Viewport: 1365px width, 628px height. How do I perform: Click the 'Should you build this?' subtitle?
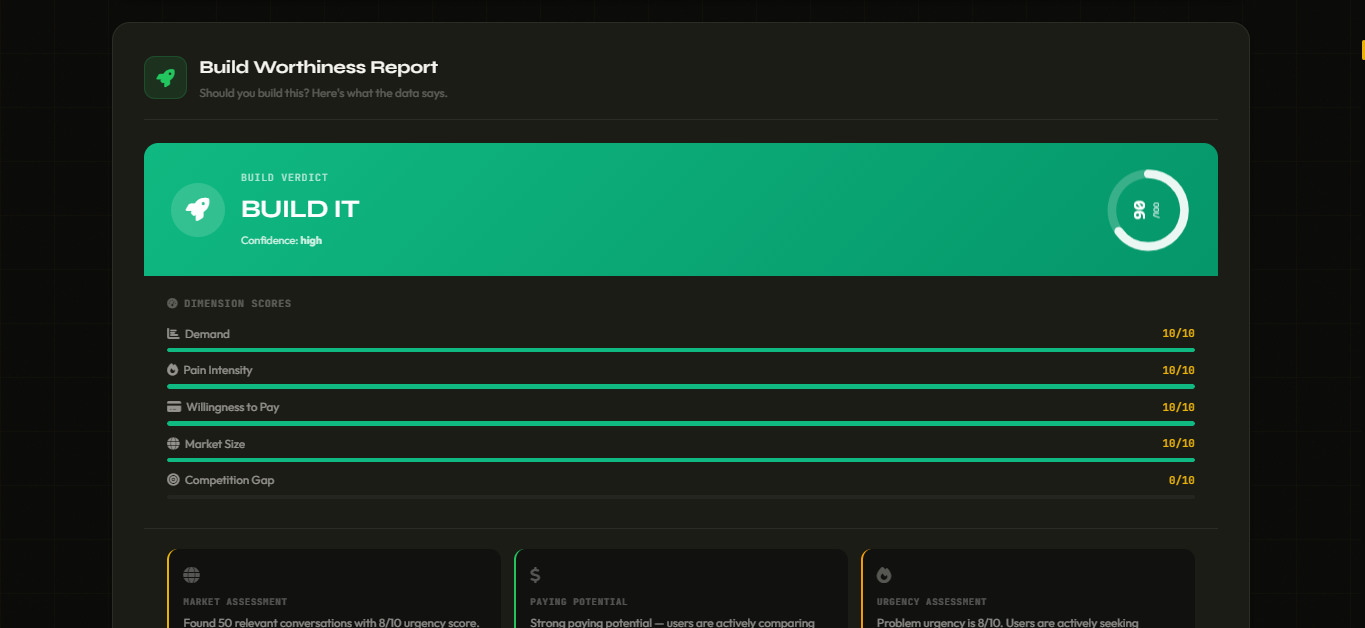(x=323, y=93)
